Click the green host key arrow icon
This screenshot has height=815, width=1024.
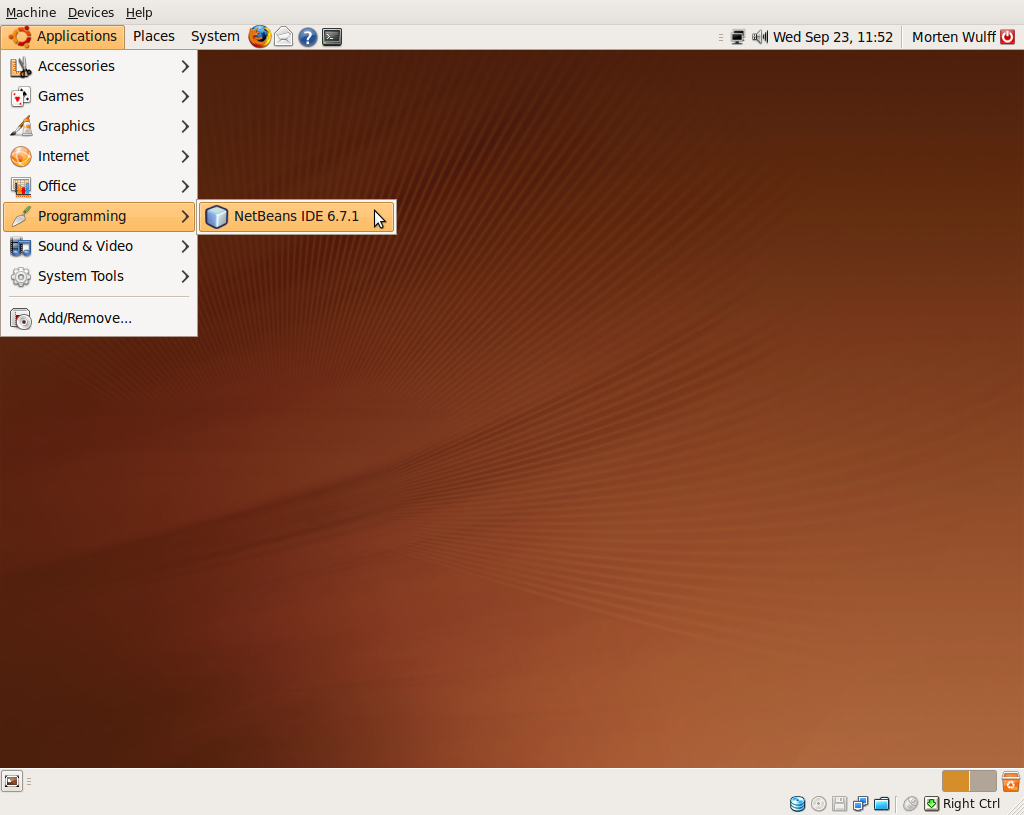click(x=931, y=803)
